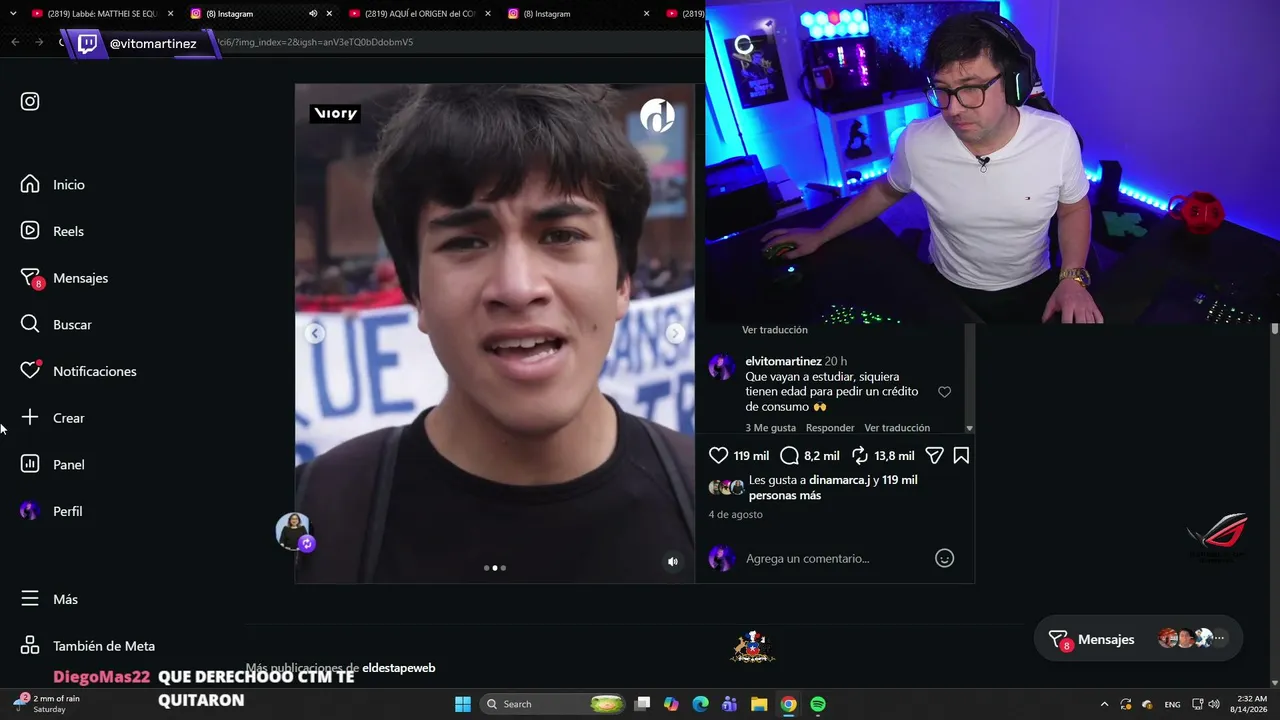
Task: Open Microsoft Edge from the taskbar
Action: [701, 704]
